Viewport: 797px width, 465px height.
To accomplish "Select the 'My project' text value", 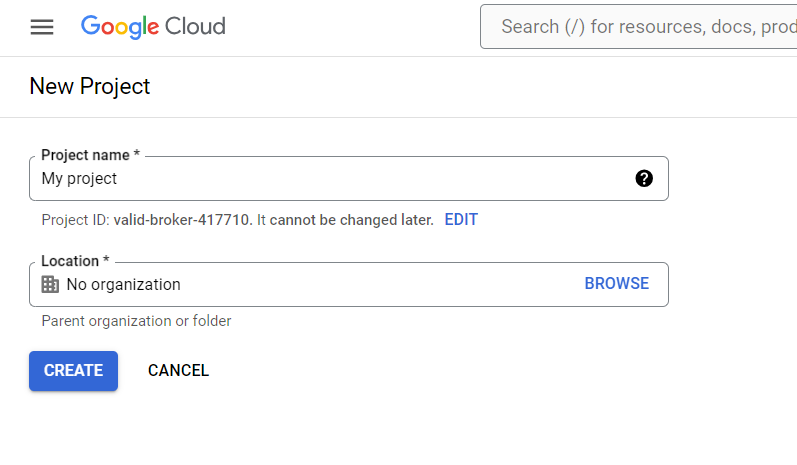I will pos(79,179).
